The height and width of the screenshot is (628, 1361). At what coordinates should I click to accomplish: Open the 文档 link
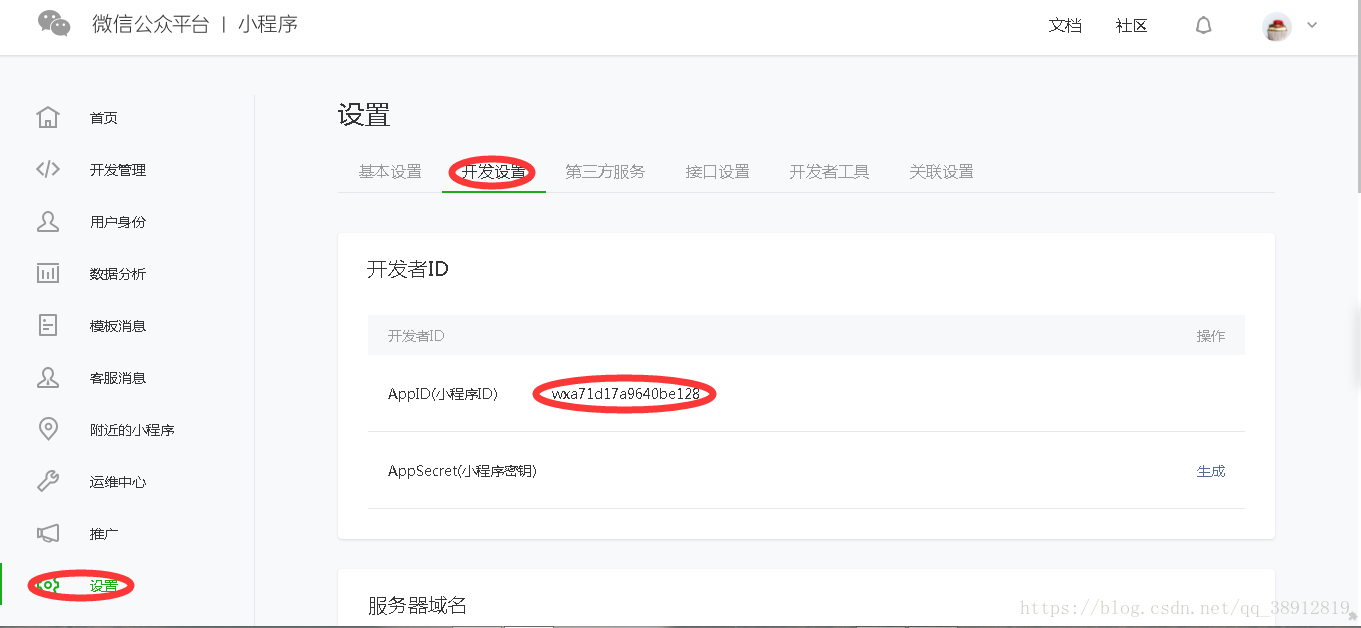coord(1065,26)
